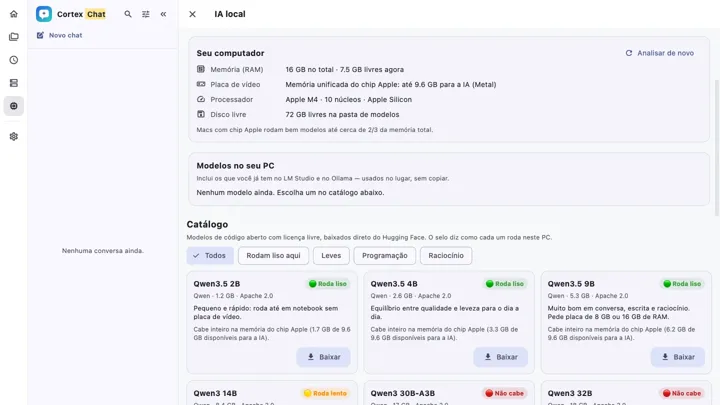Click 'Nenhuma conversa ainda.' text

click(x=103, y=251)
